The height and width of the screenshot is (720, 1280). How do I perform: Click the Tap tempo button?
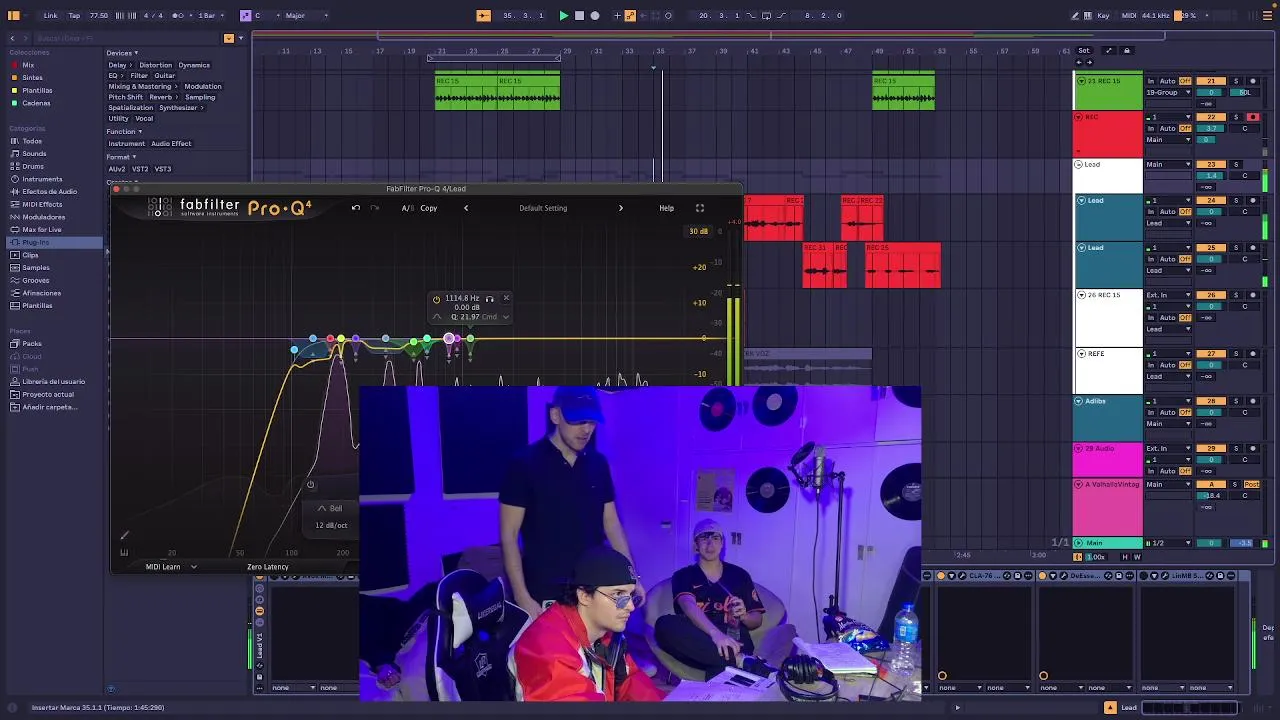(74, 15)
